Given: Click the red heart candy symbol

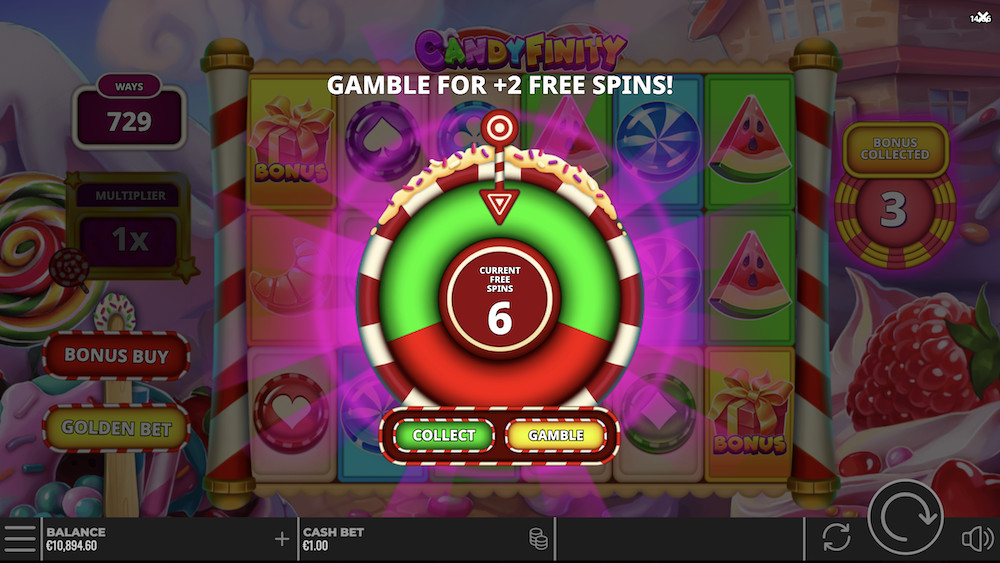Looking at the screenshot, I should (291, 413).
